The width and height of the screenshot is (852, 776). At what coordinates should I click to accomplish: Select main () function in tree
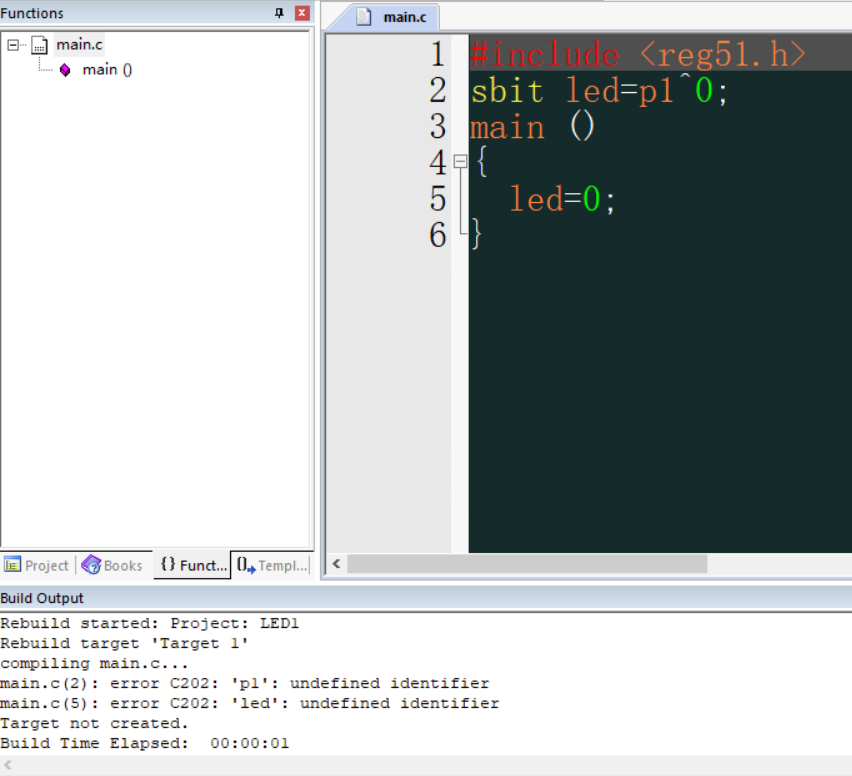[107, 70]
